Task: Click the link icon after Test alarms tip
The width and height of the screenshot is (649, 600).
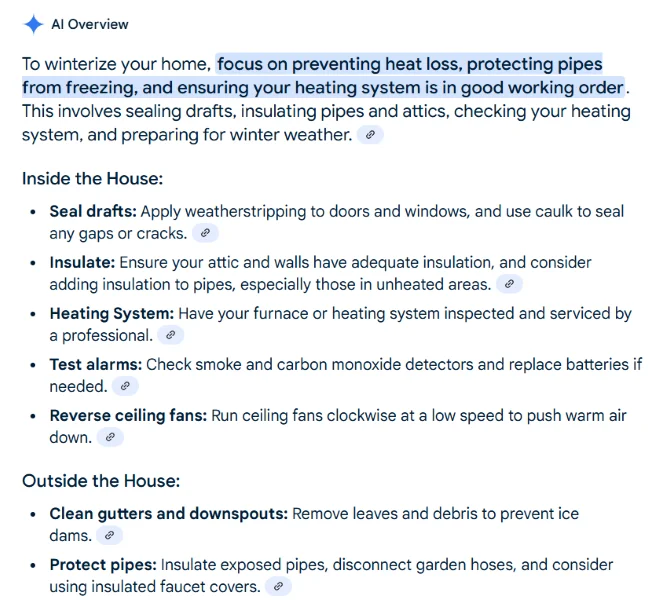Action: (x=125, y=386)
